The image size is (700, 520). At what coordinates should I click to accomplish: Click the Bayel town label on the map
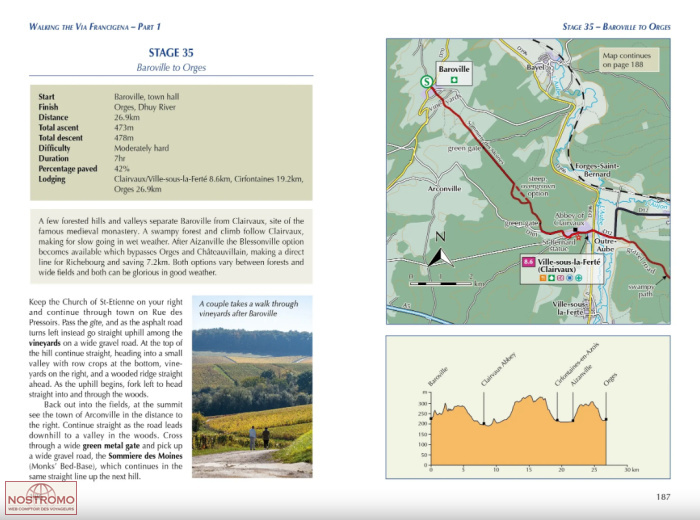(536, 67)
